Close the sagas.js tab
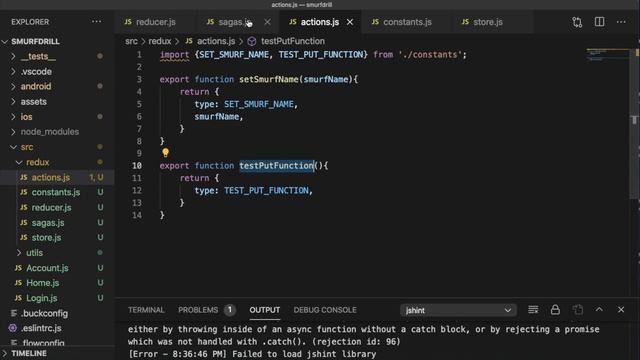This screenshot has height=360, width=640. [x=267, y=22]
